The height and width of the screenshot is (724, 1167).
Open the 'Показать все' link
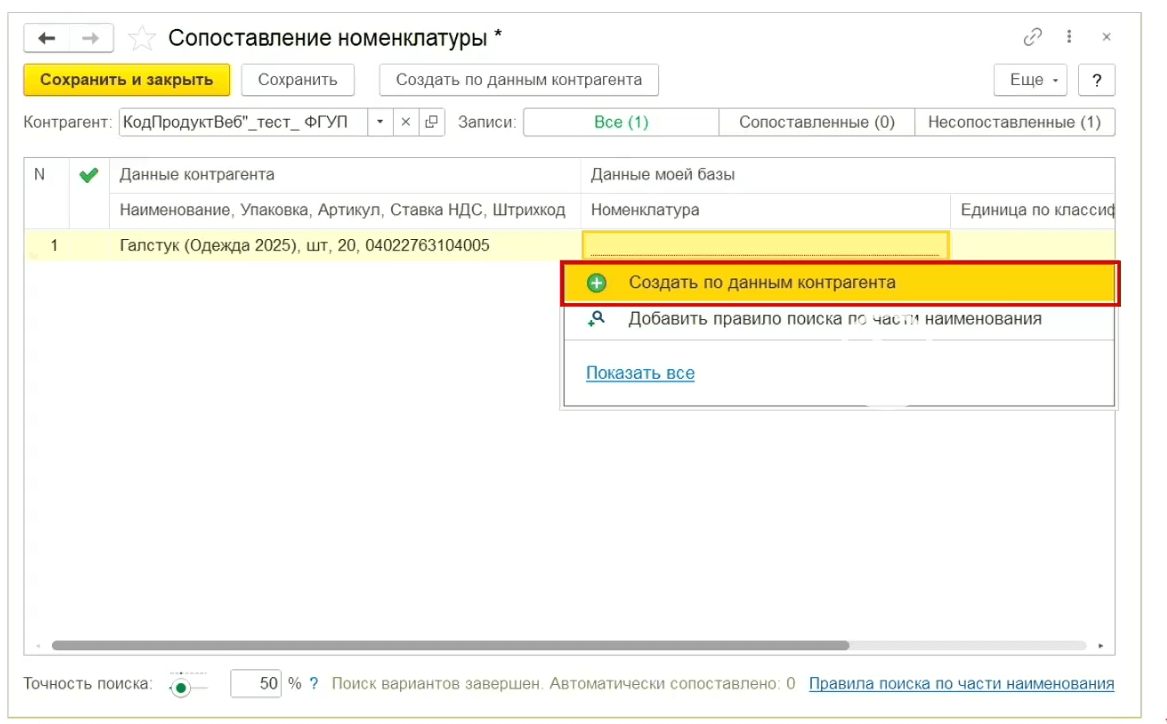click(x=640, y=373)
